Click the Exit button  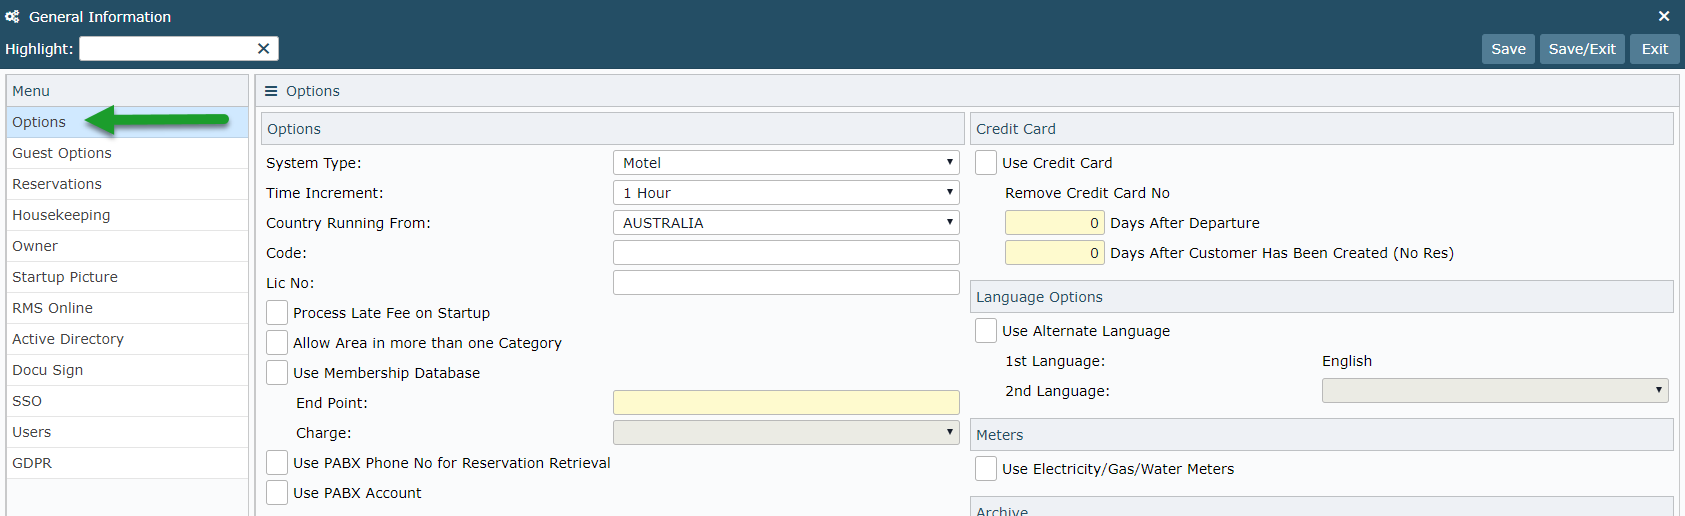(x=1654, y=49)
